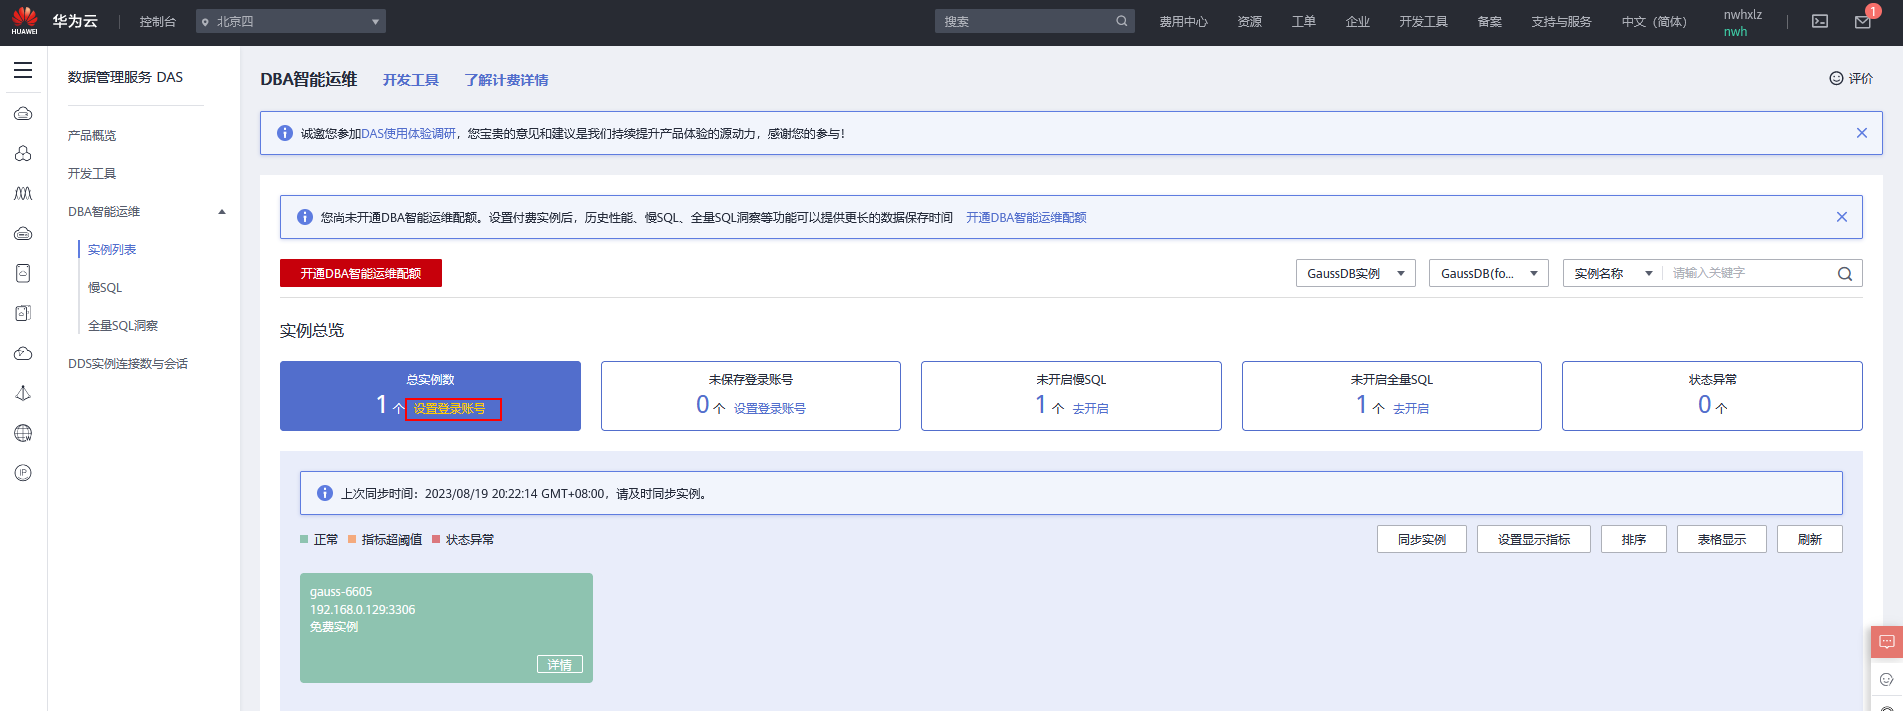Open 企业 in the top menu
This screenshot has height=711, width=1903.
pos(1358,21)
